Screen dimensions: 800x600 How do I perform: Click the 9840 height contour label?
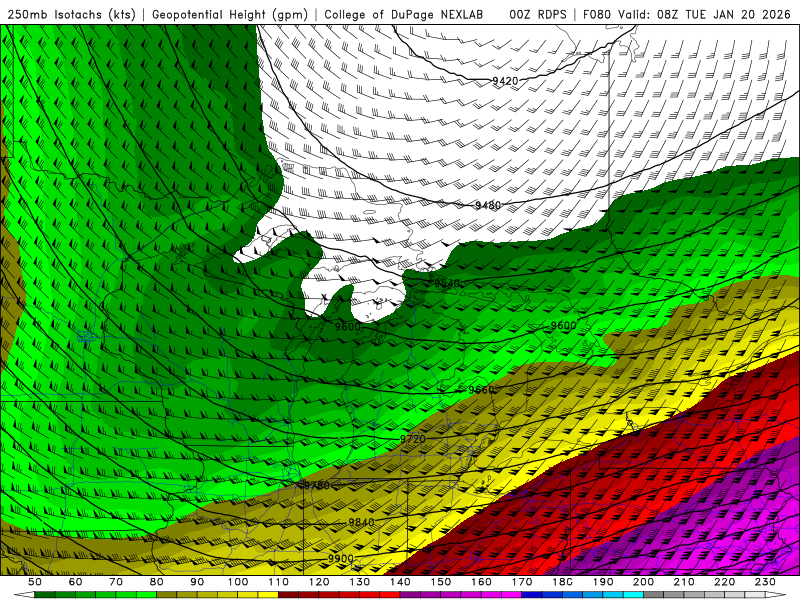coord(361,522)
